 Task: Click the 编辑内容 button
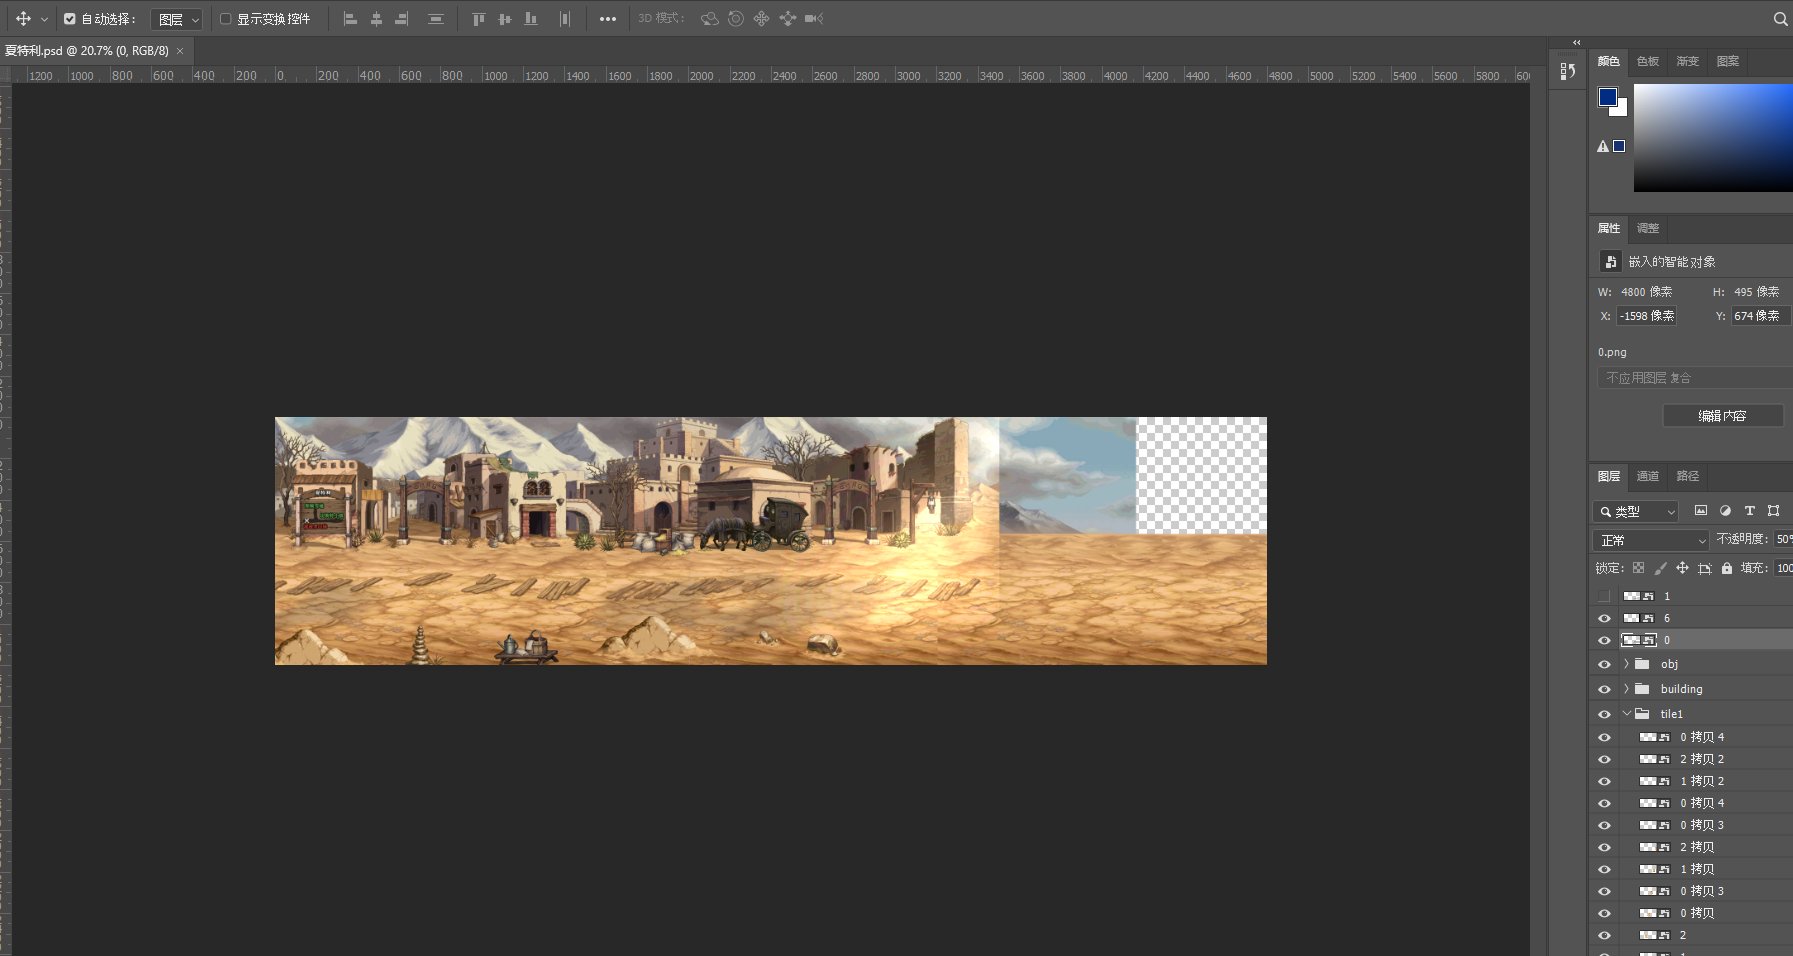(1722, 416)
